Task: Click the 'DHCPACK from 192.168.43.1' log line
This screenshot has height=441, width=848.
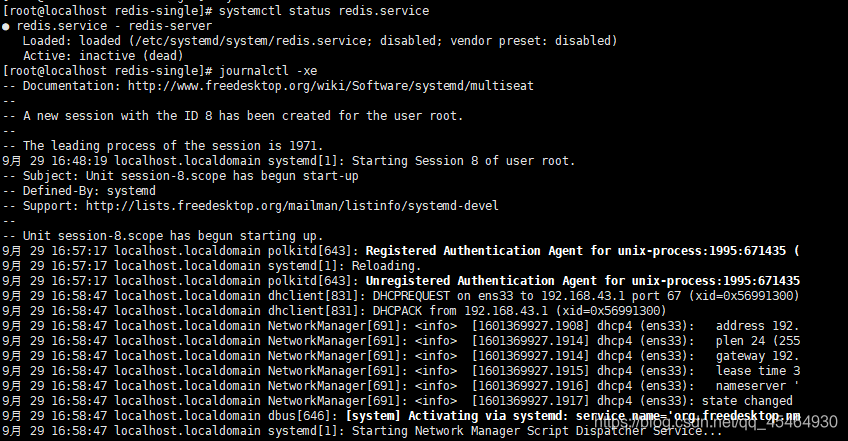Action: [334, 311]
